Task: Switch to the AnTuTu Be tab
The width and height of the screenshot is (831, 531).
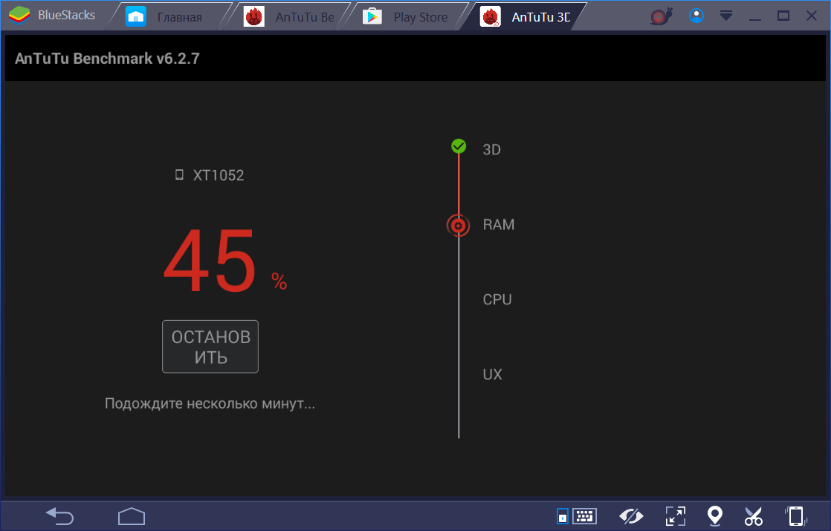Action: pos(289,17)
